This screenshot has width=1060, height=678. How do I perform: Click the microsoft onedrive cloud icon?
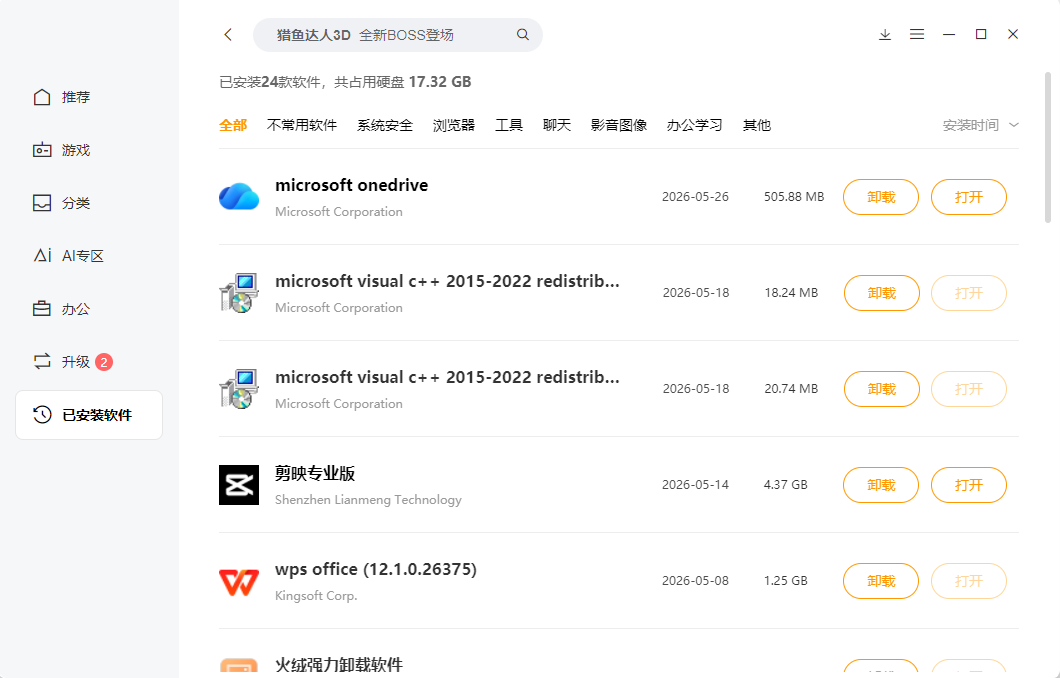239,197
